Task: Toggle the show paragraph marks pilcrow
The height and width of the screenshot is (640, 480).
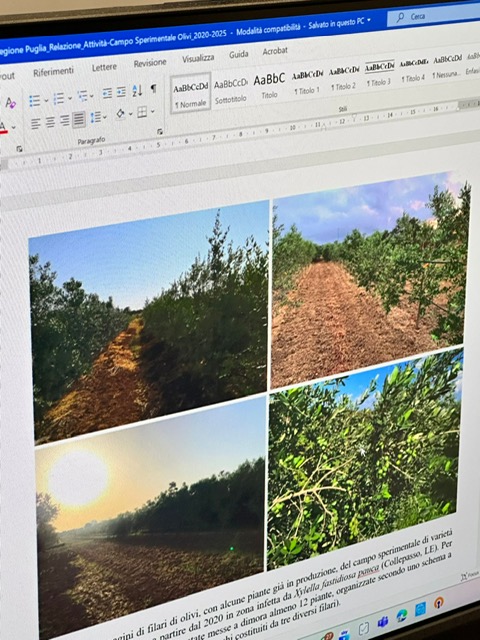Action: click(153, 89)
